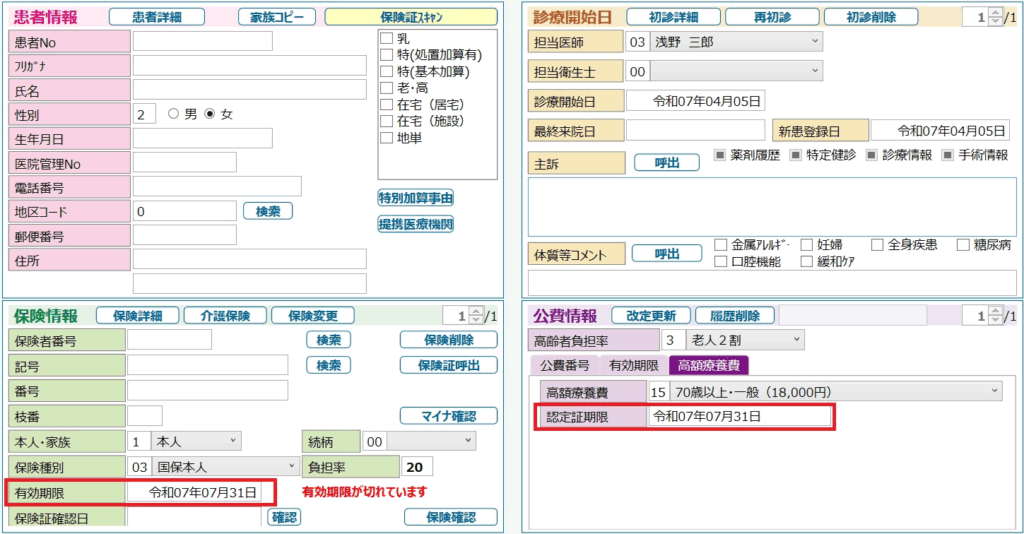Tick the 糖尿病 checkbox
Image resolution: width=1024 pixels, height=534 pixels.
point(964,245)
